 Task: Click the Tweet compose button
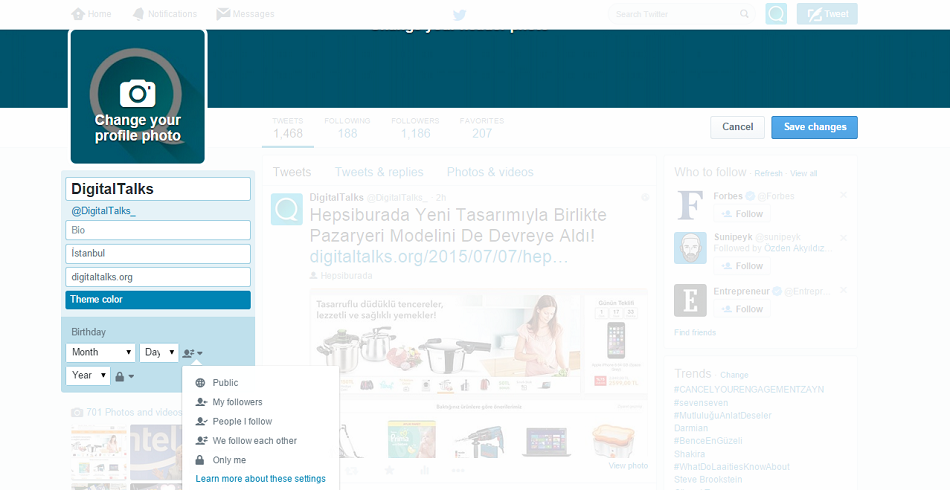point(827,14)
